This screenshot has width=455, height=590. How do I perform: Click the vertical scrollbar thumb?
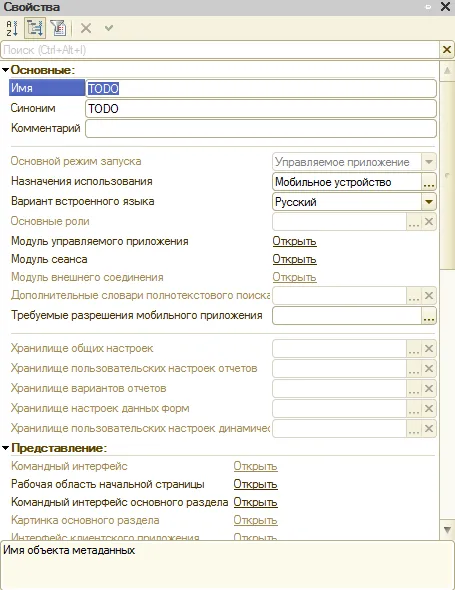[x=447, y=175]
